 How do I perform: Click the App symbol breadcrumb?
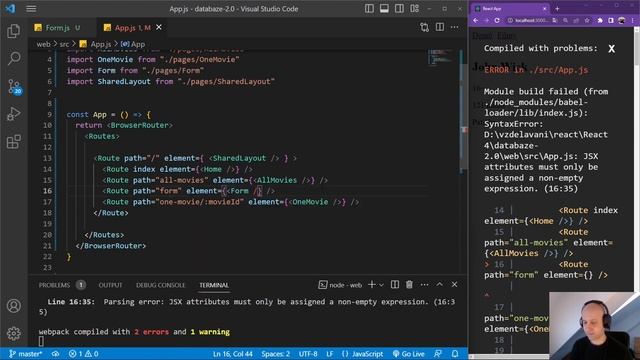[133, 44]
